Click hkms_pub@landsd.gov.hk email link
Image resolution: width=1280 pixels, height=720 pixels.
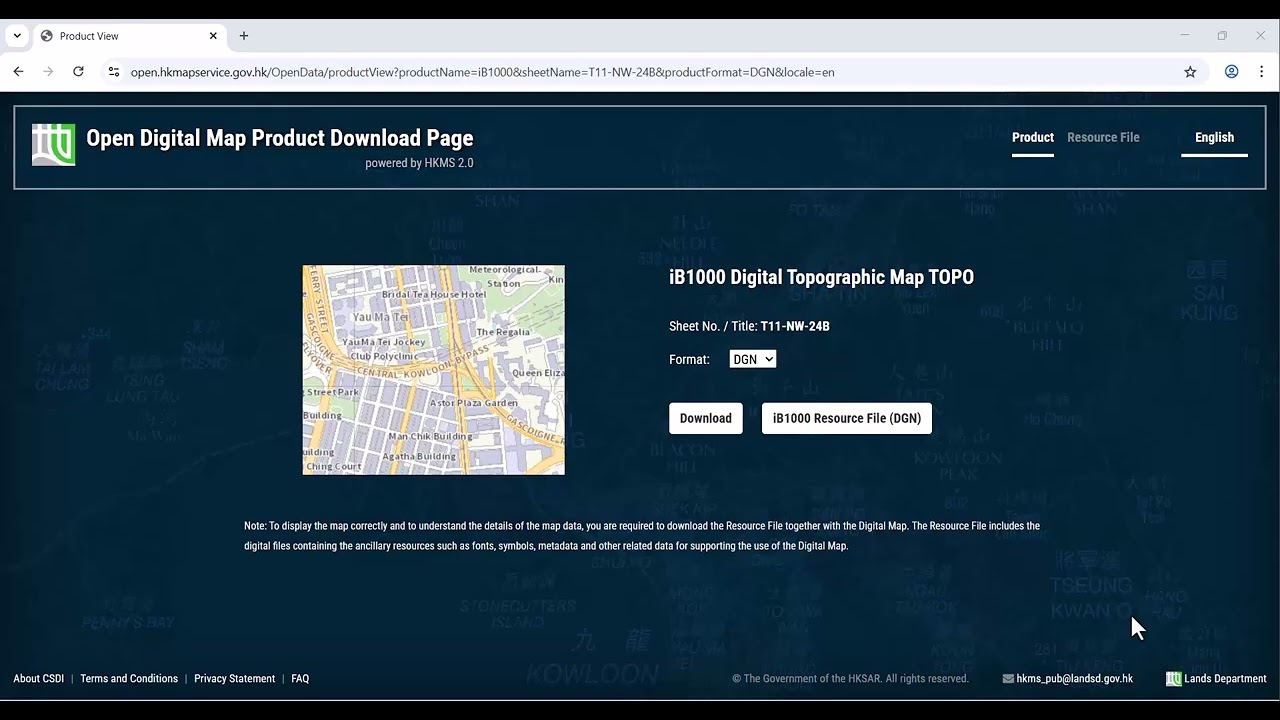[1074, 679]
